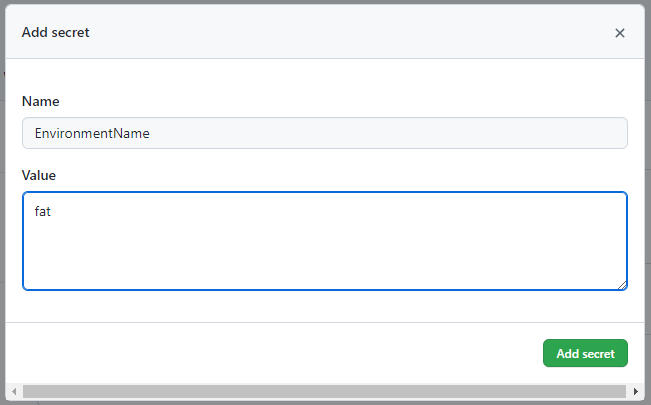Click the Name field label
651x405 pixels.
(40, 102)
